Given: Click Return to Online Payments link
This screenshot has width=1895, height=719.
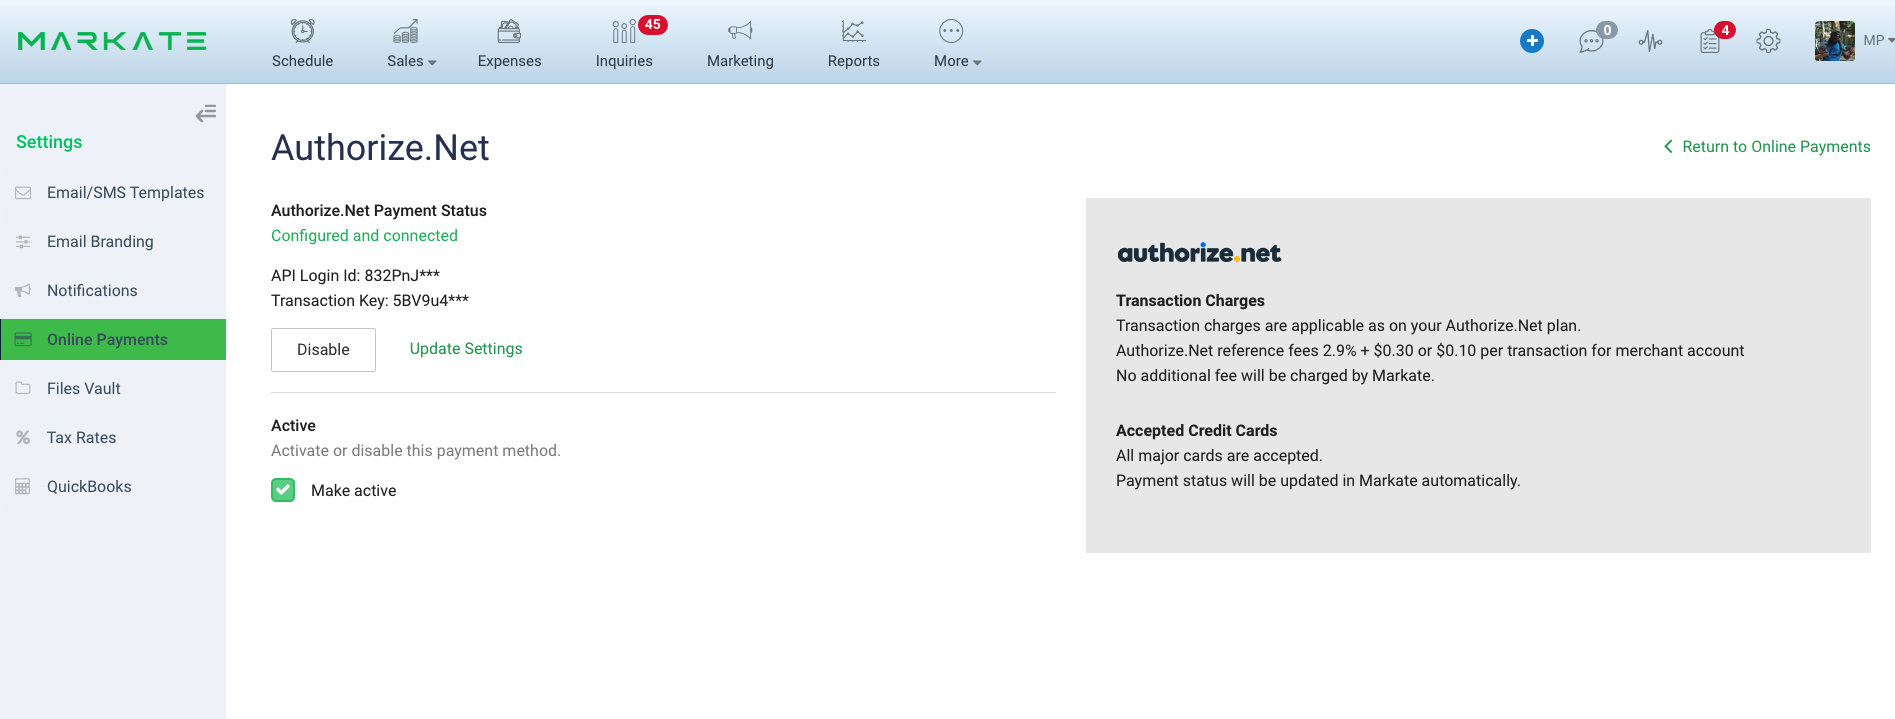Looking at the screenshot, I should tap(1776, 147).
